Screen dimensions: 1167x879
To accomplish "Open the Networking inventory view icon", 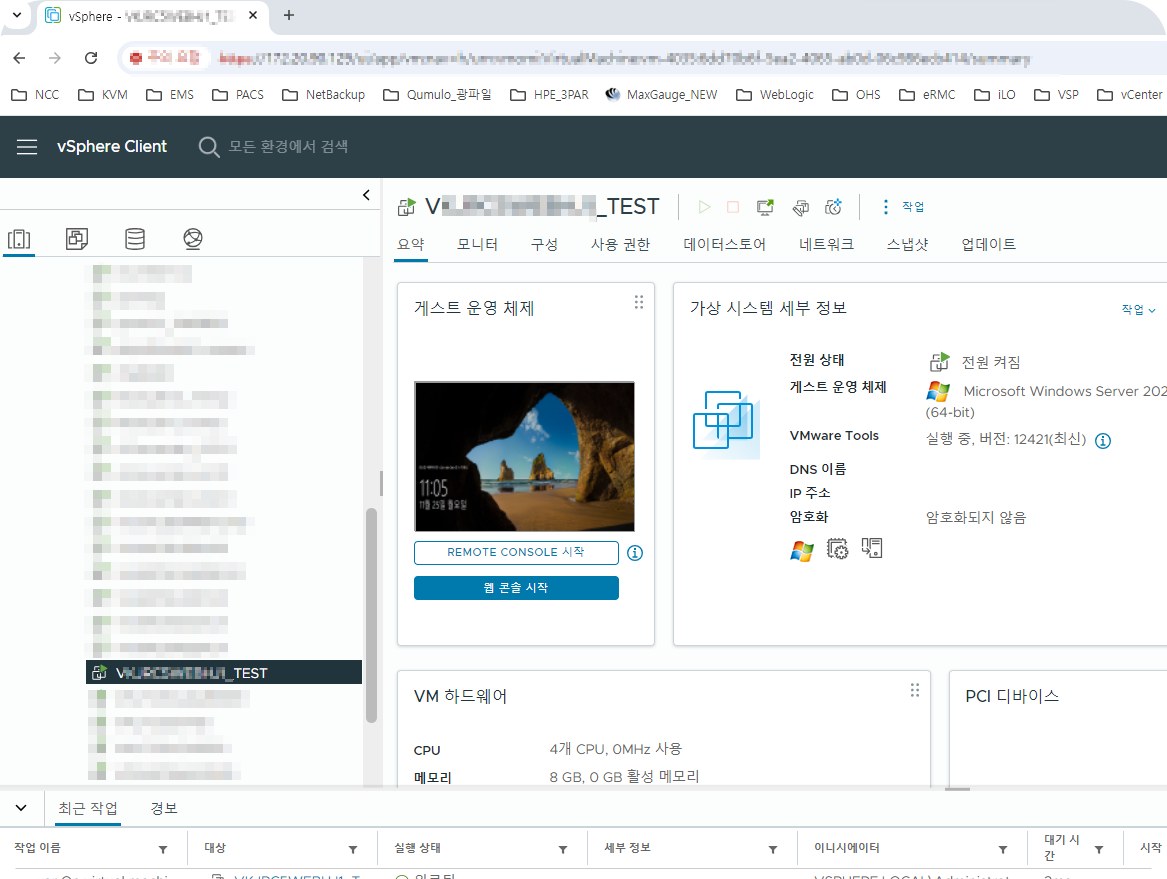I will 193,239.
